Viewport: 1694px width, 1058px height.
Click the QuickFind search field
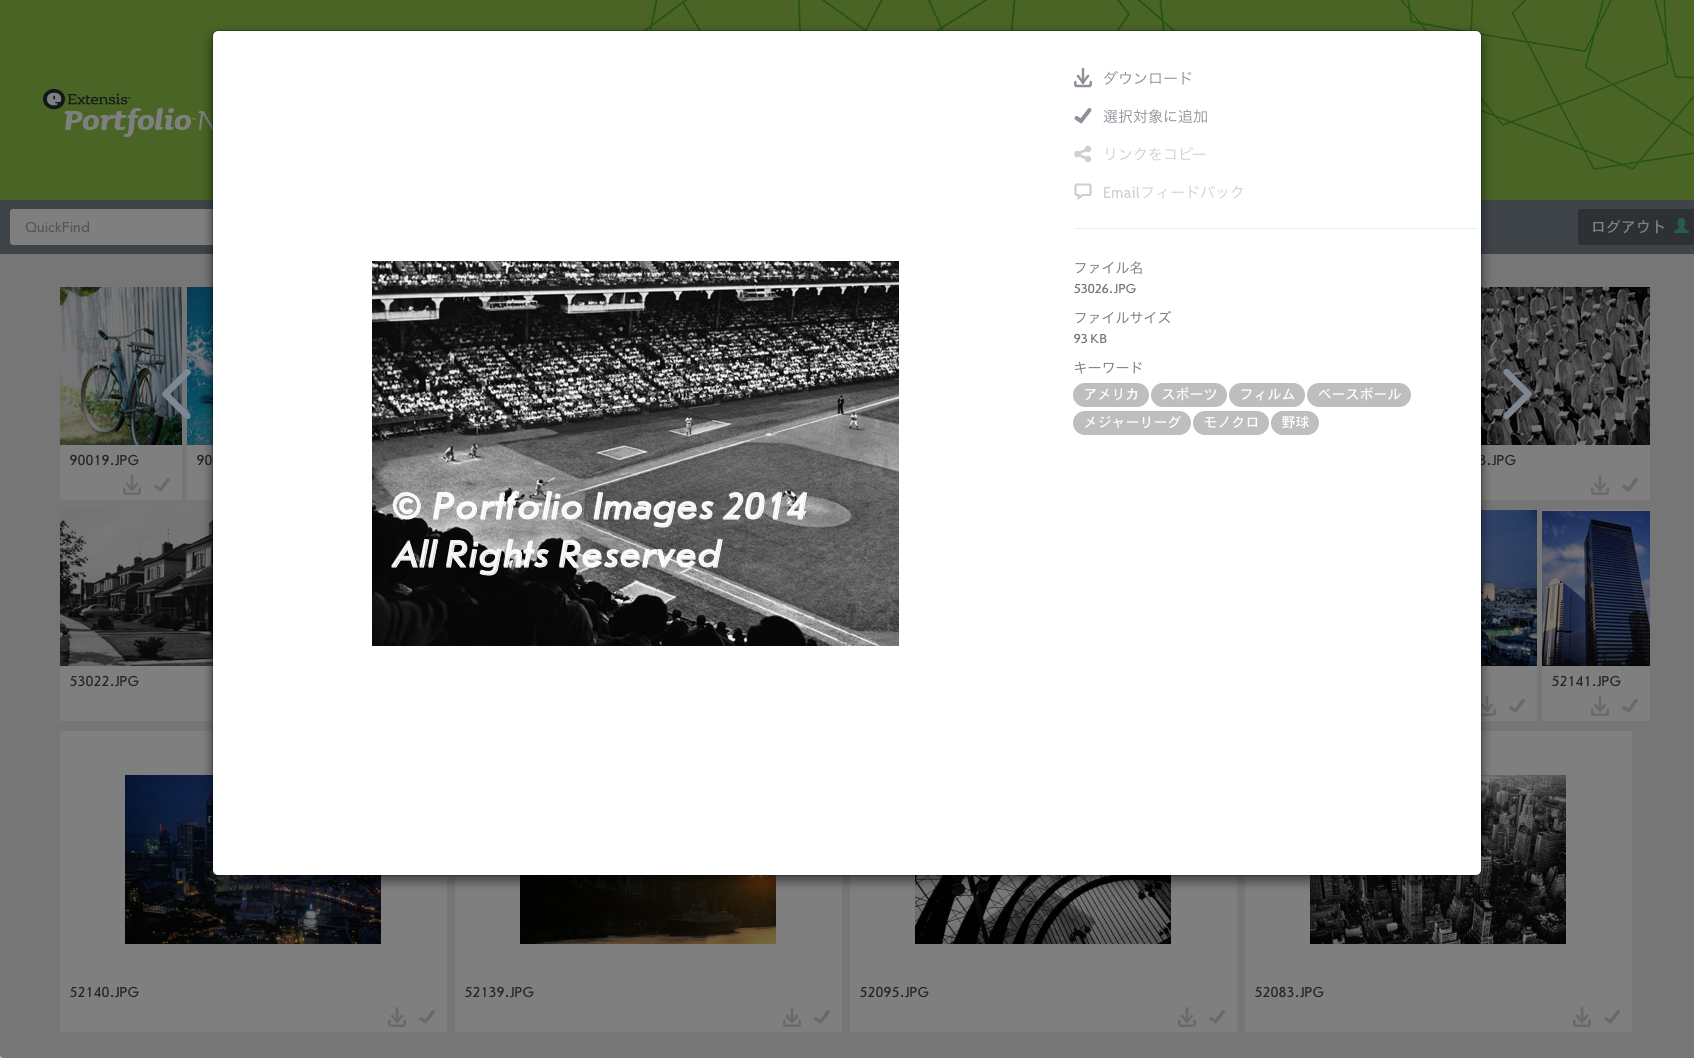pos(110,227)
